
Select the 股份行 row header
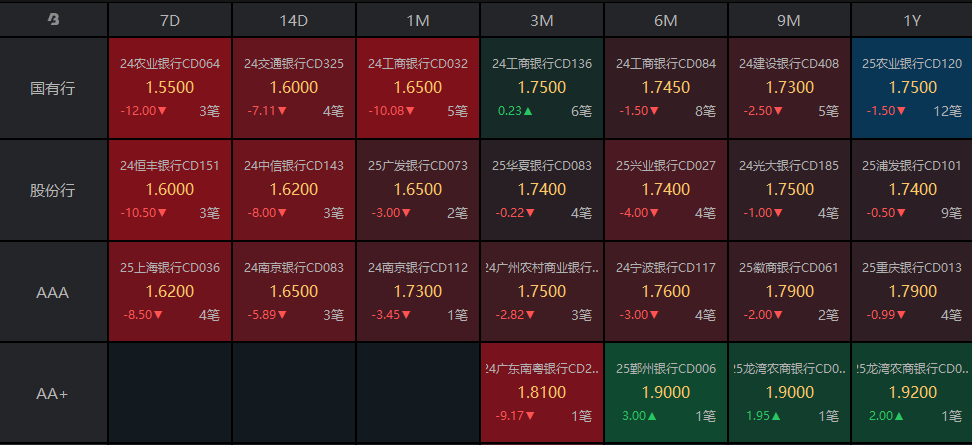tap(53, 190)
